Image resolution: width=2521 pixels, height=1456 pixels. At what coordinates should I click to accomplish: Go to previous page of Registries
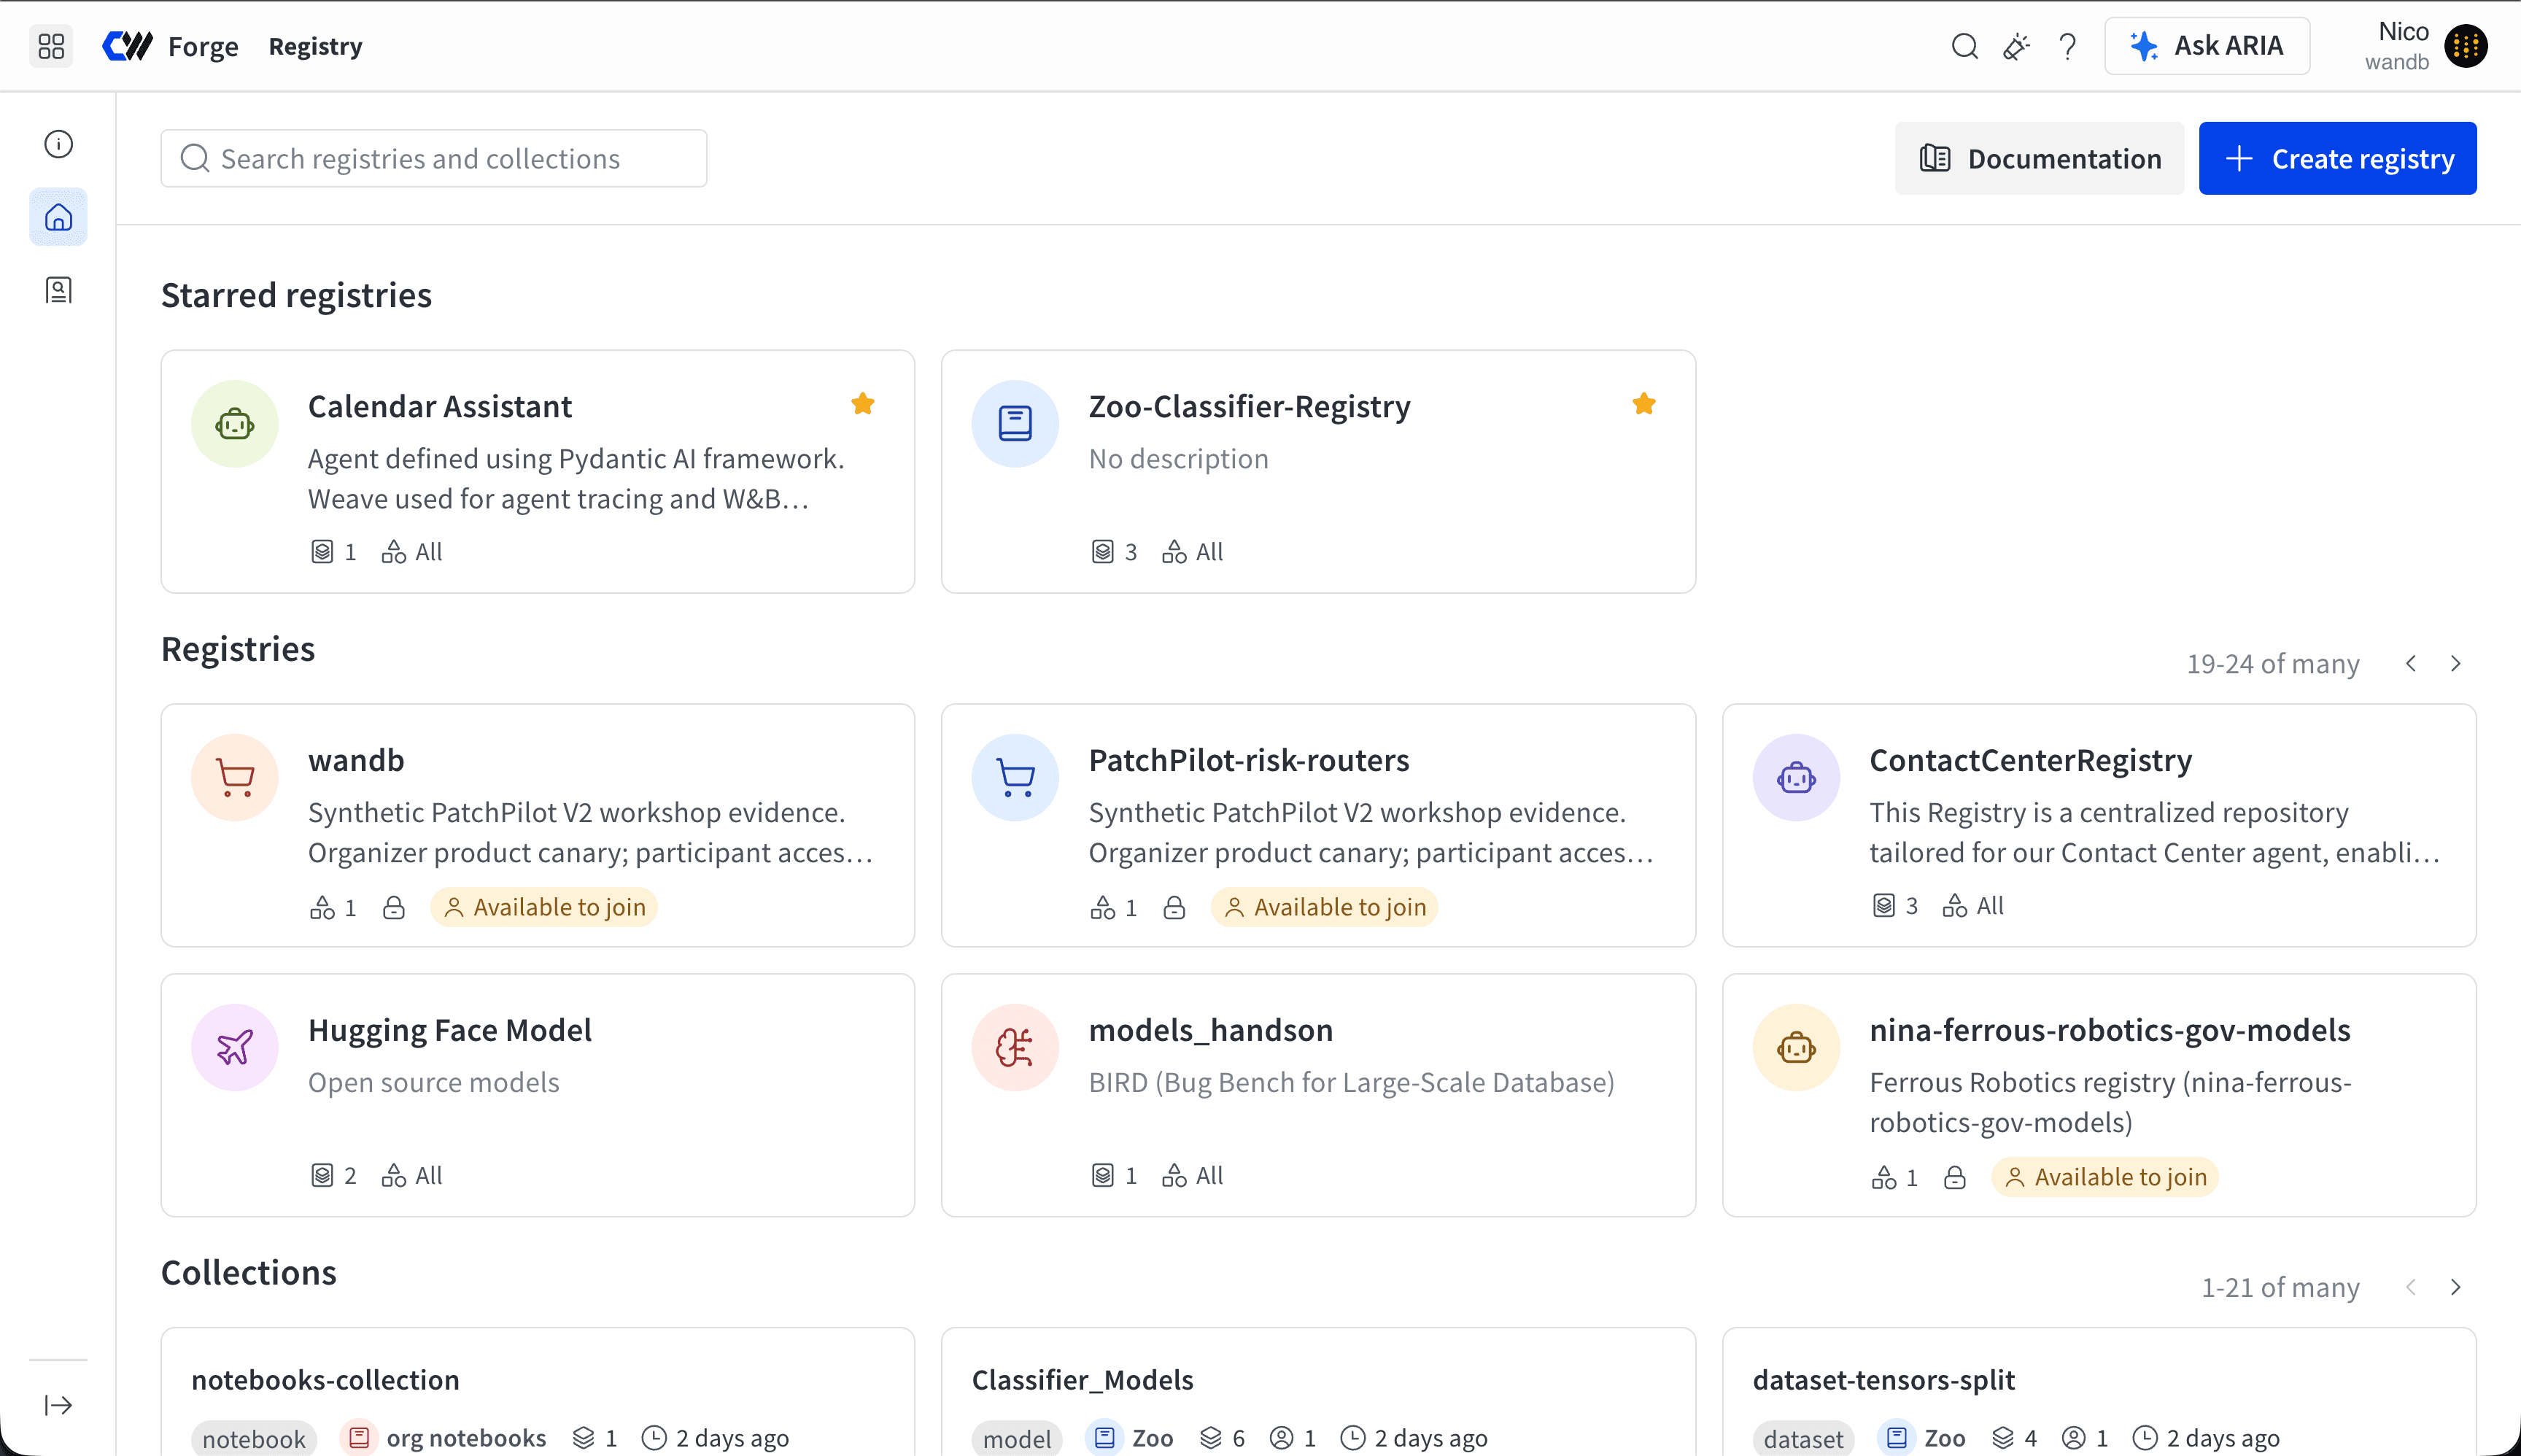coord(2411,664)
